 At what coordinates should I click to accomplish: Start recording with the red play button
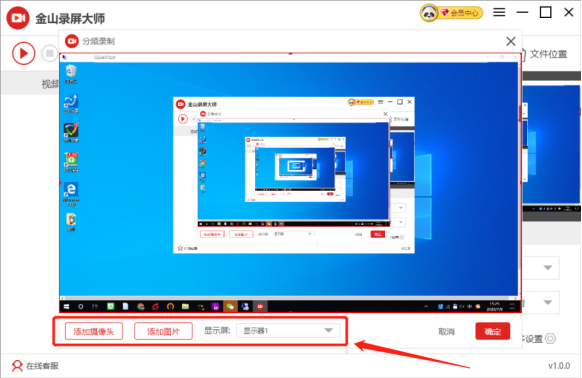click(23, 53)
